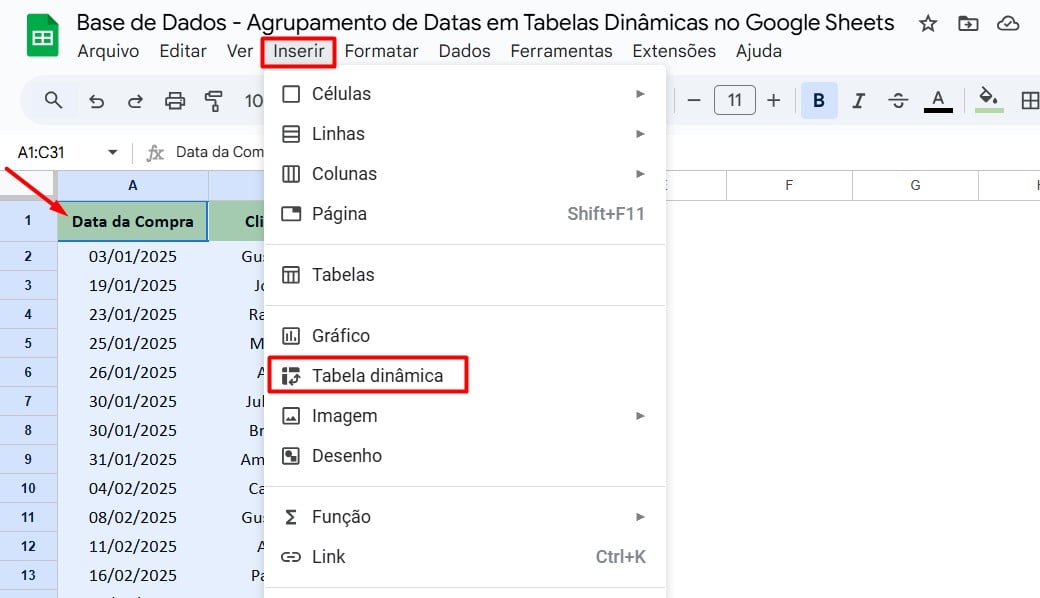This screenshot has height=598, width=1040.
Task: Select cell with 23/01/2025
Action: (133, 314)
